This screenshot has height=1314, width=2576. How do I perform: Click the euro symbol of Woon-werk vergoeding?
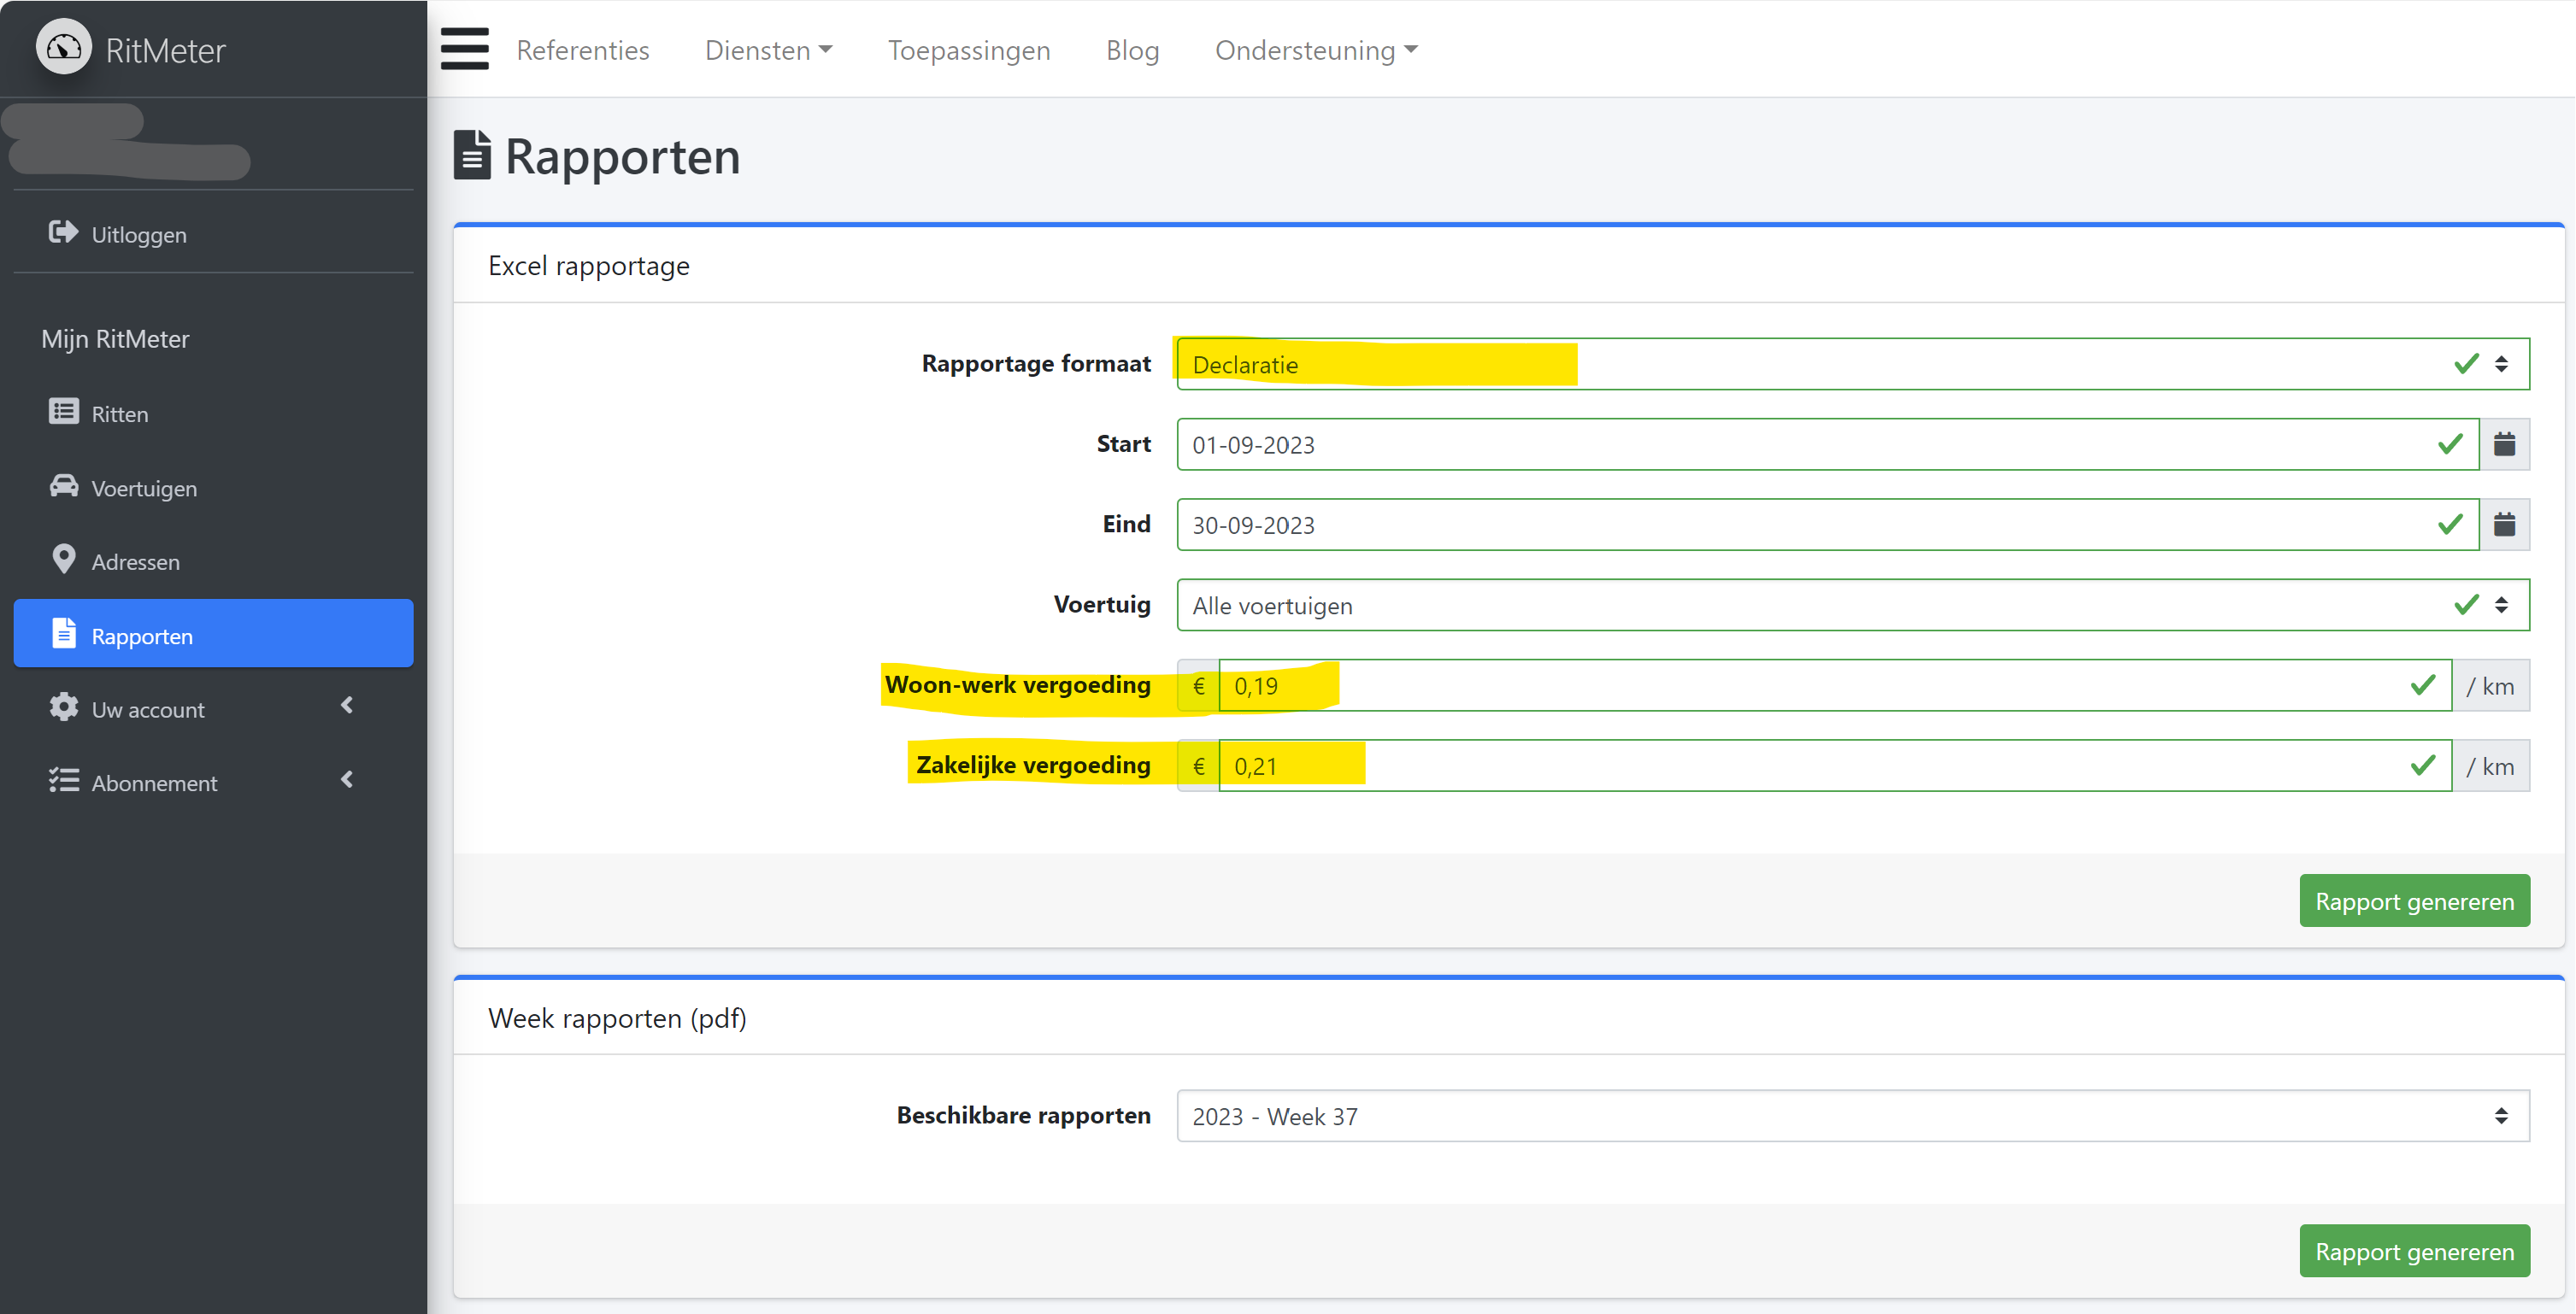1198,686
